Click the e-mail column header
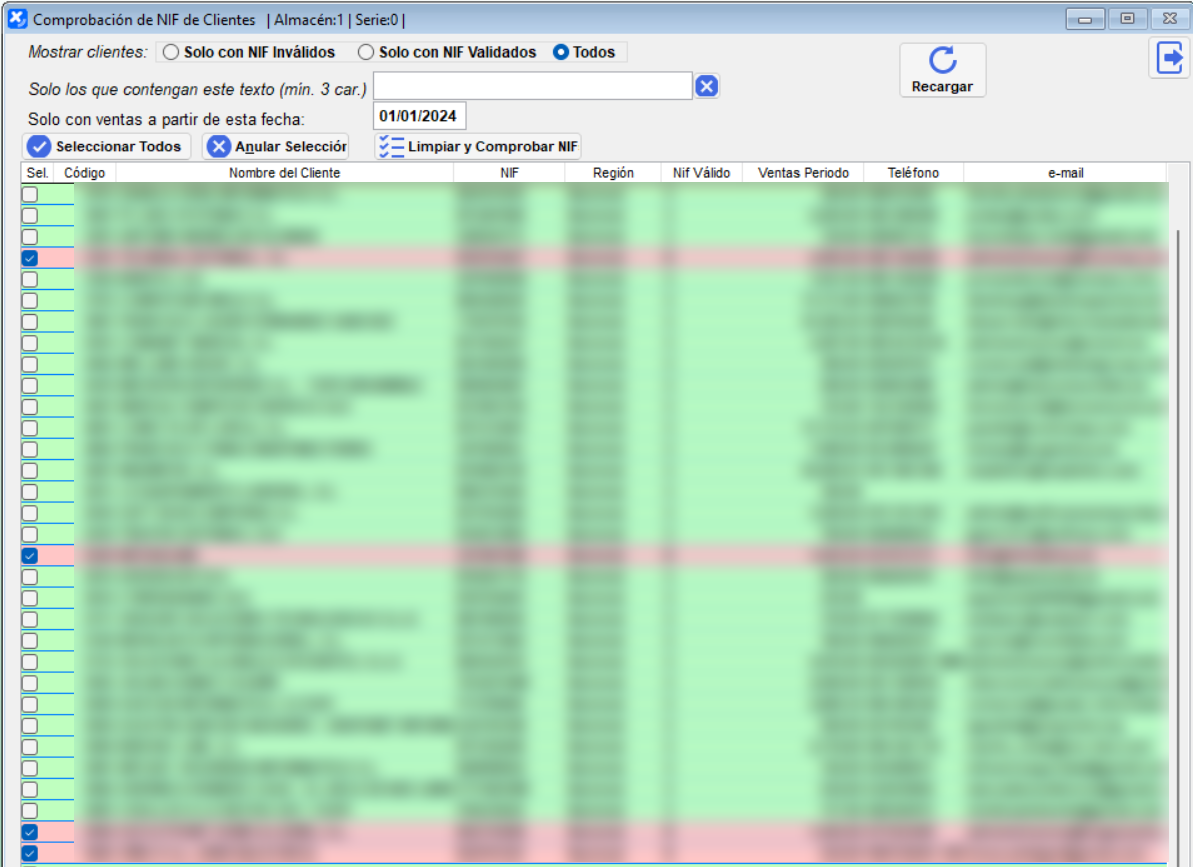The width and height of the screenshot is (1193, 867). (x=1065, y=173)
